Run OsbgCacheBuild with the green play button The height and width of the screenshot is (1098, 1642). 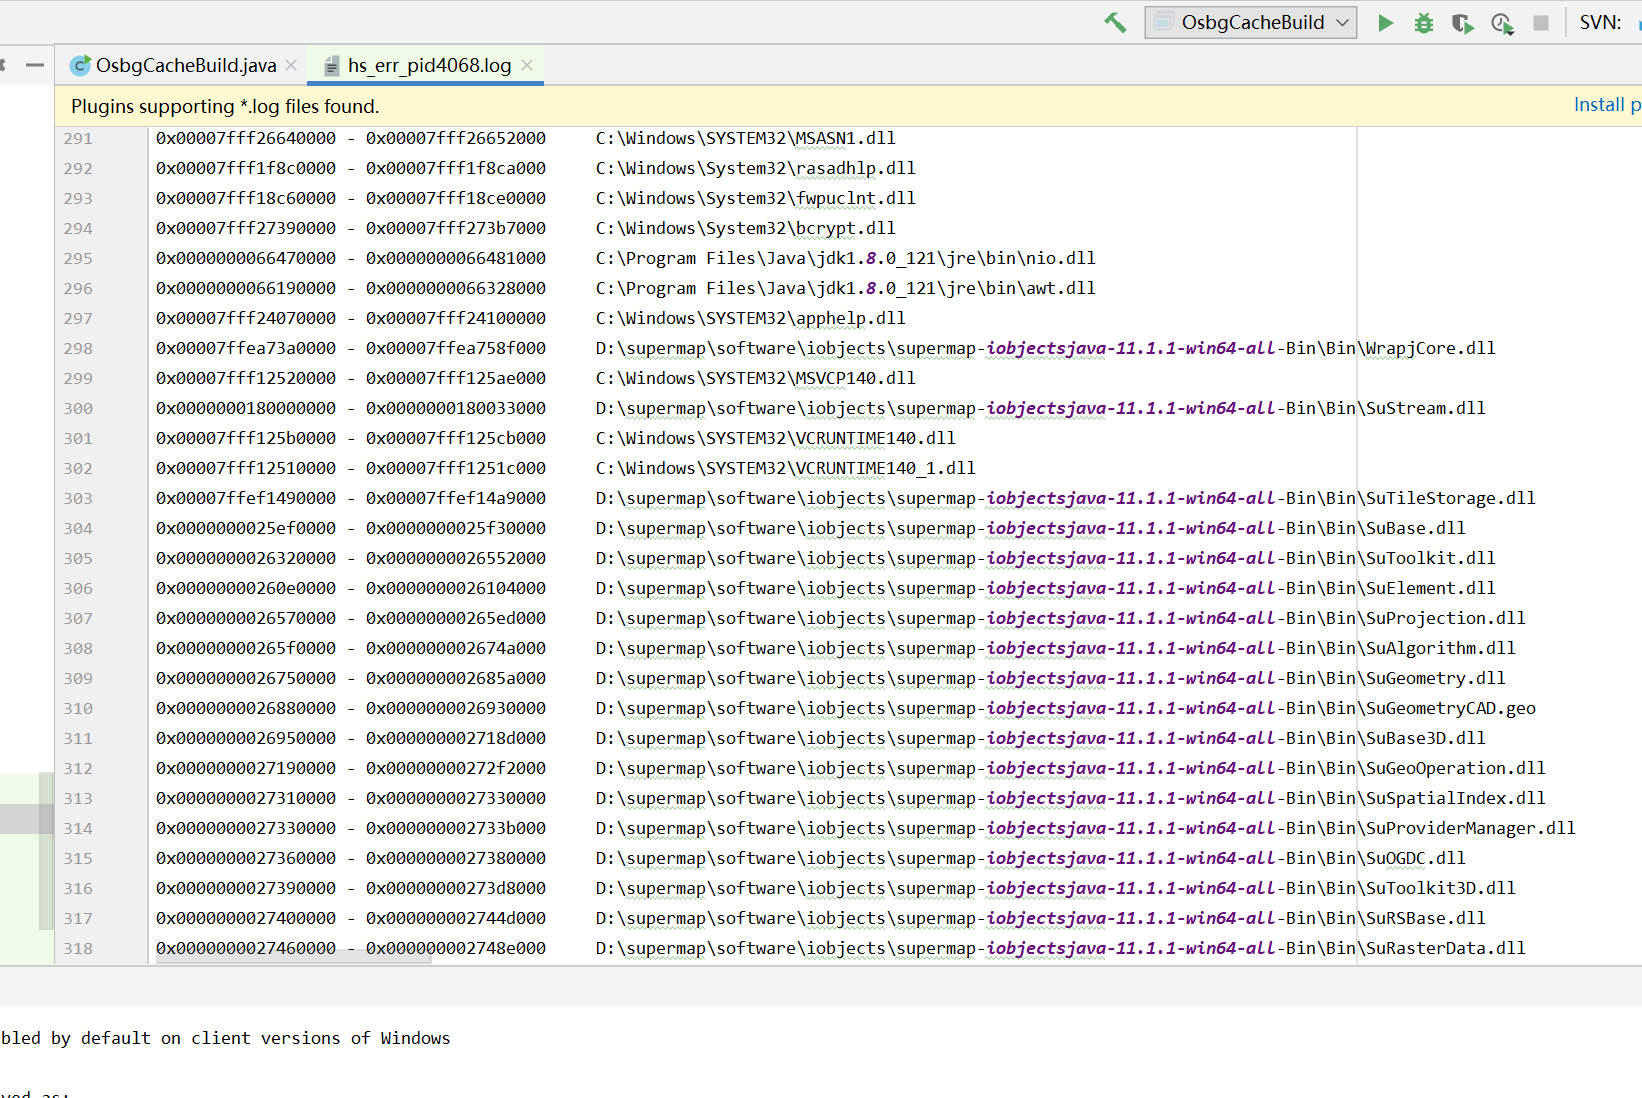tap(1385, 22)
